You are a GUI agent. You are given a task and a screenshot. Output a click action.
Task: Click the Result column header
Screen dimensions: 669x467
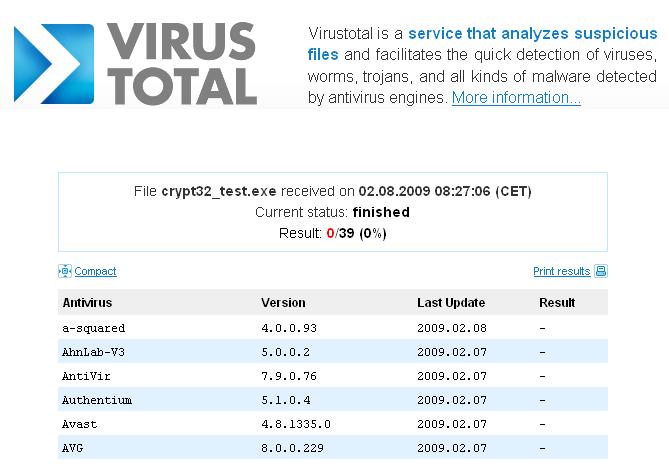(x=557, y=303)
